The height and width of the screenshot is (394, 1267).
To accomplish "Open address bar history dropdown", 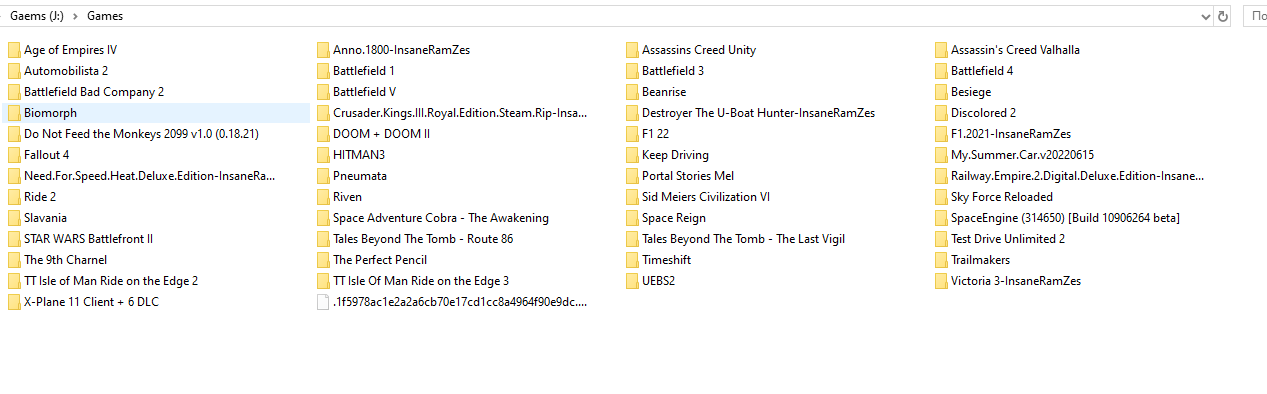I will point(1205,16).
